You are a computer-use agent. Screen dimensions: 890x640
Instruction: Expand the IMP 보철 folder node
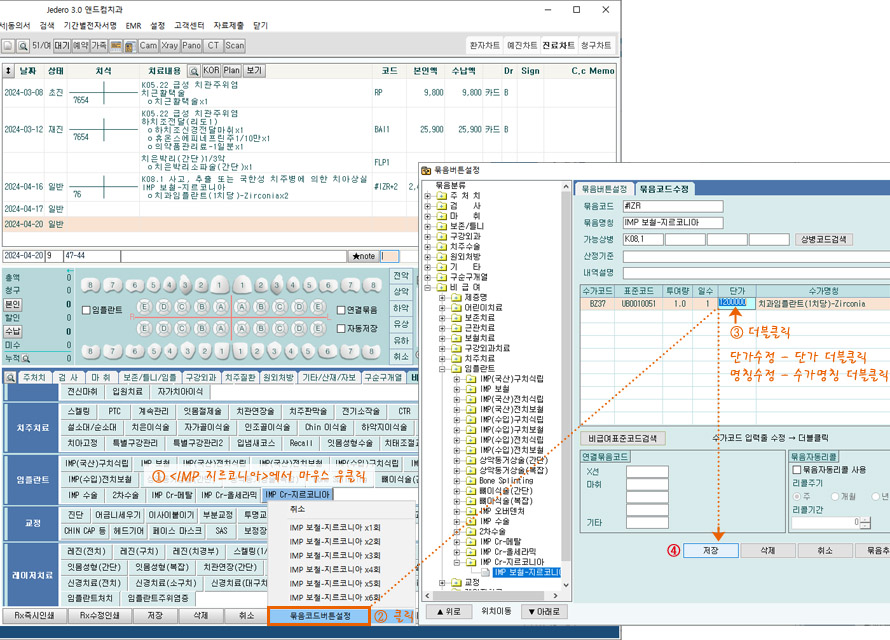point(457,389)
